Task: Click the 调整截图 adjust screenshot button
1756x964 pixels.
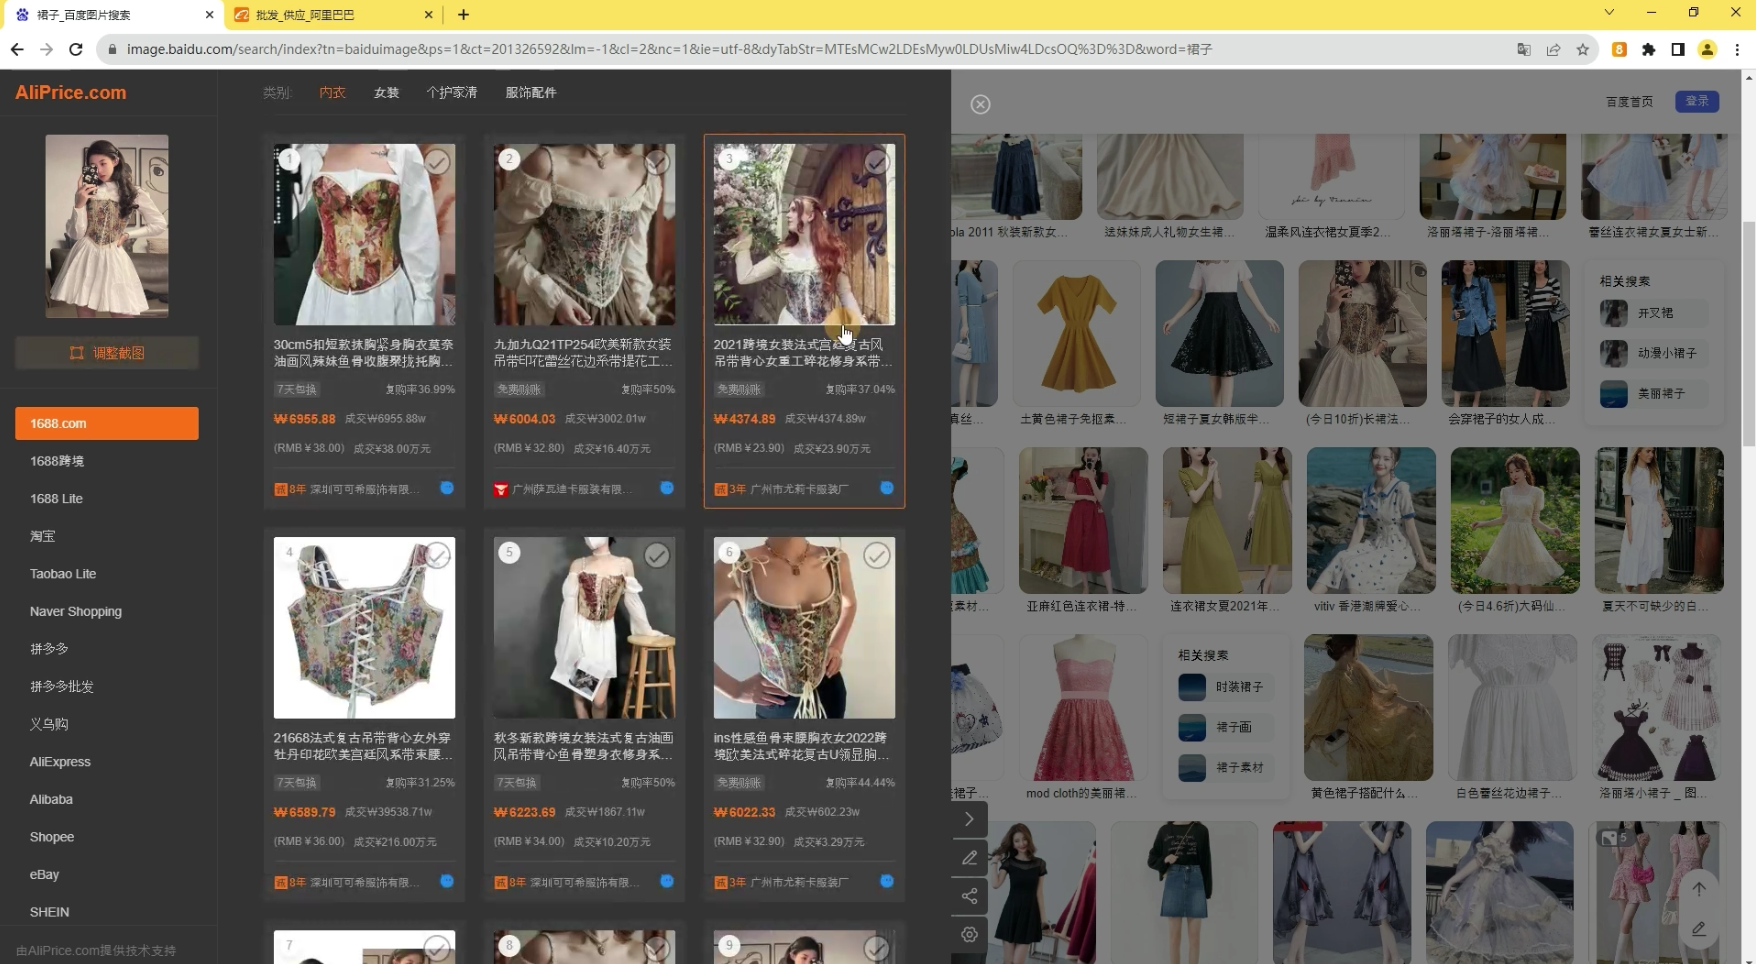Action: (107, 353)
